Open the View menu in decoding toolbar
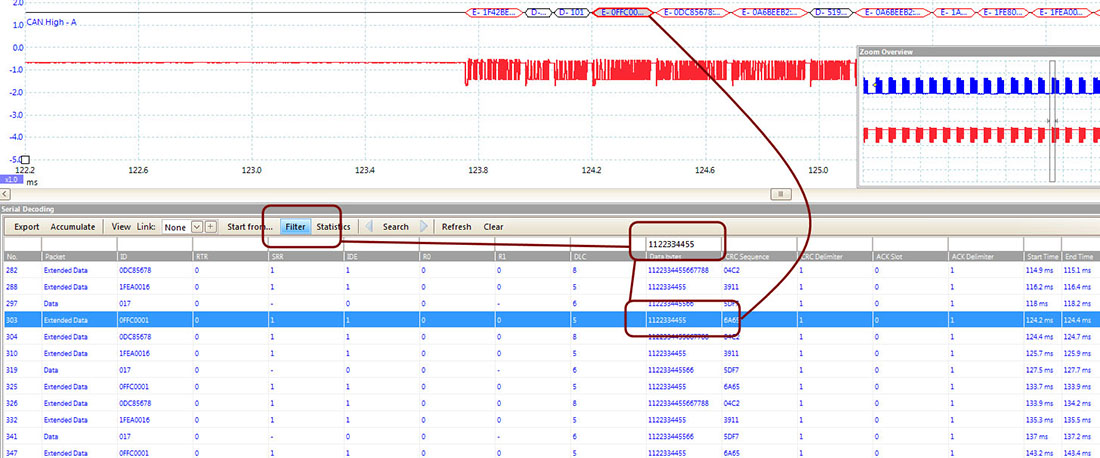1100x458 pixels. (121, 227)
